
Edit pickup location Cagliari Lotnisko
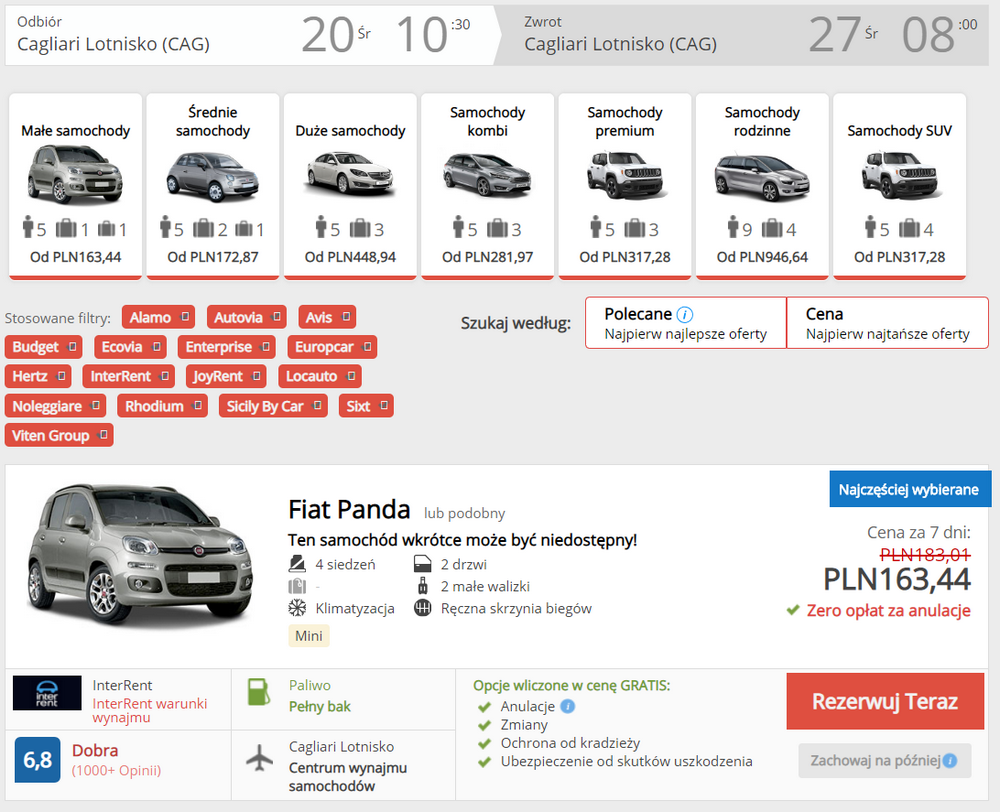114,44
